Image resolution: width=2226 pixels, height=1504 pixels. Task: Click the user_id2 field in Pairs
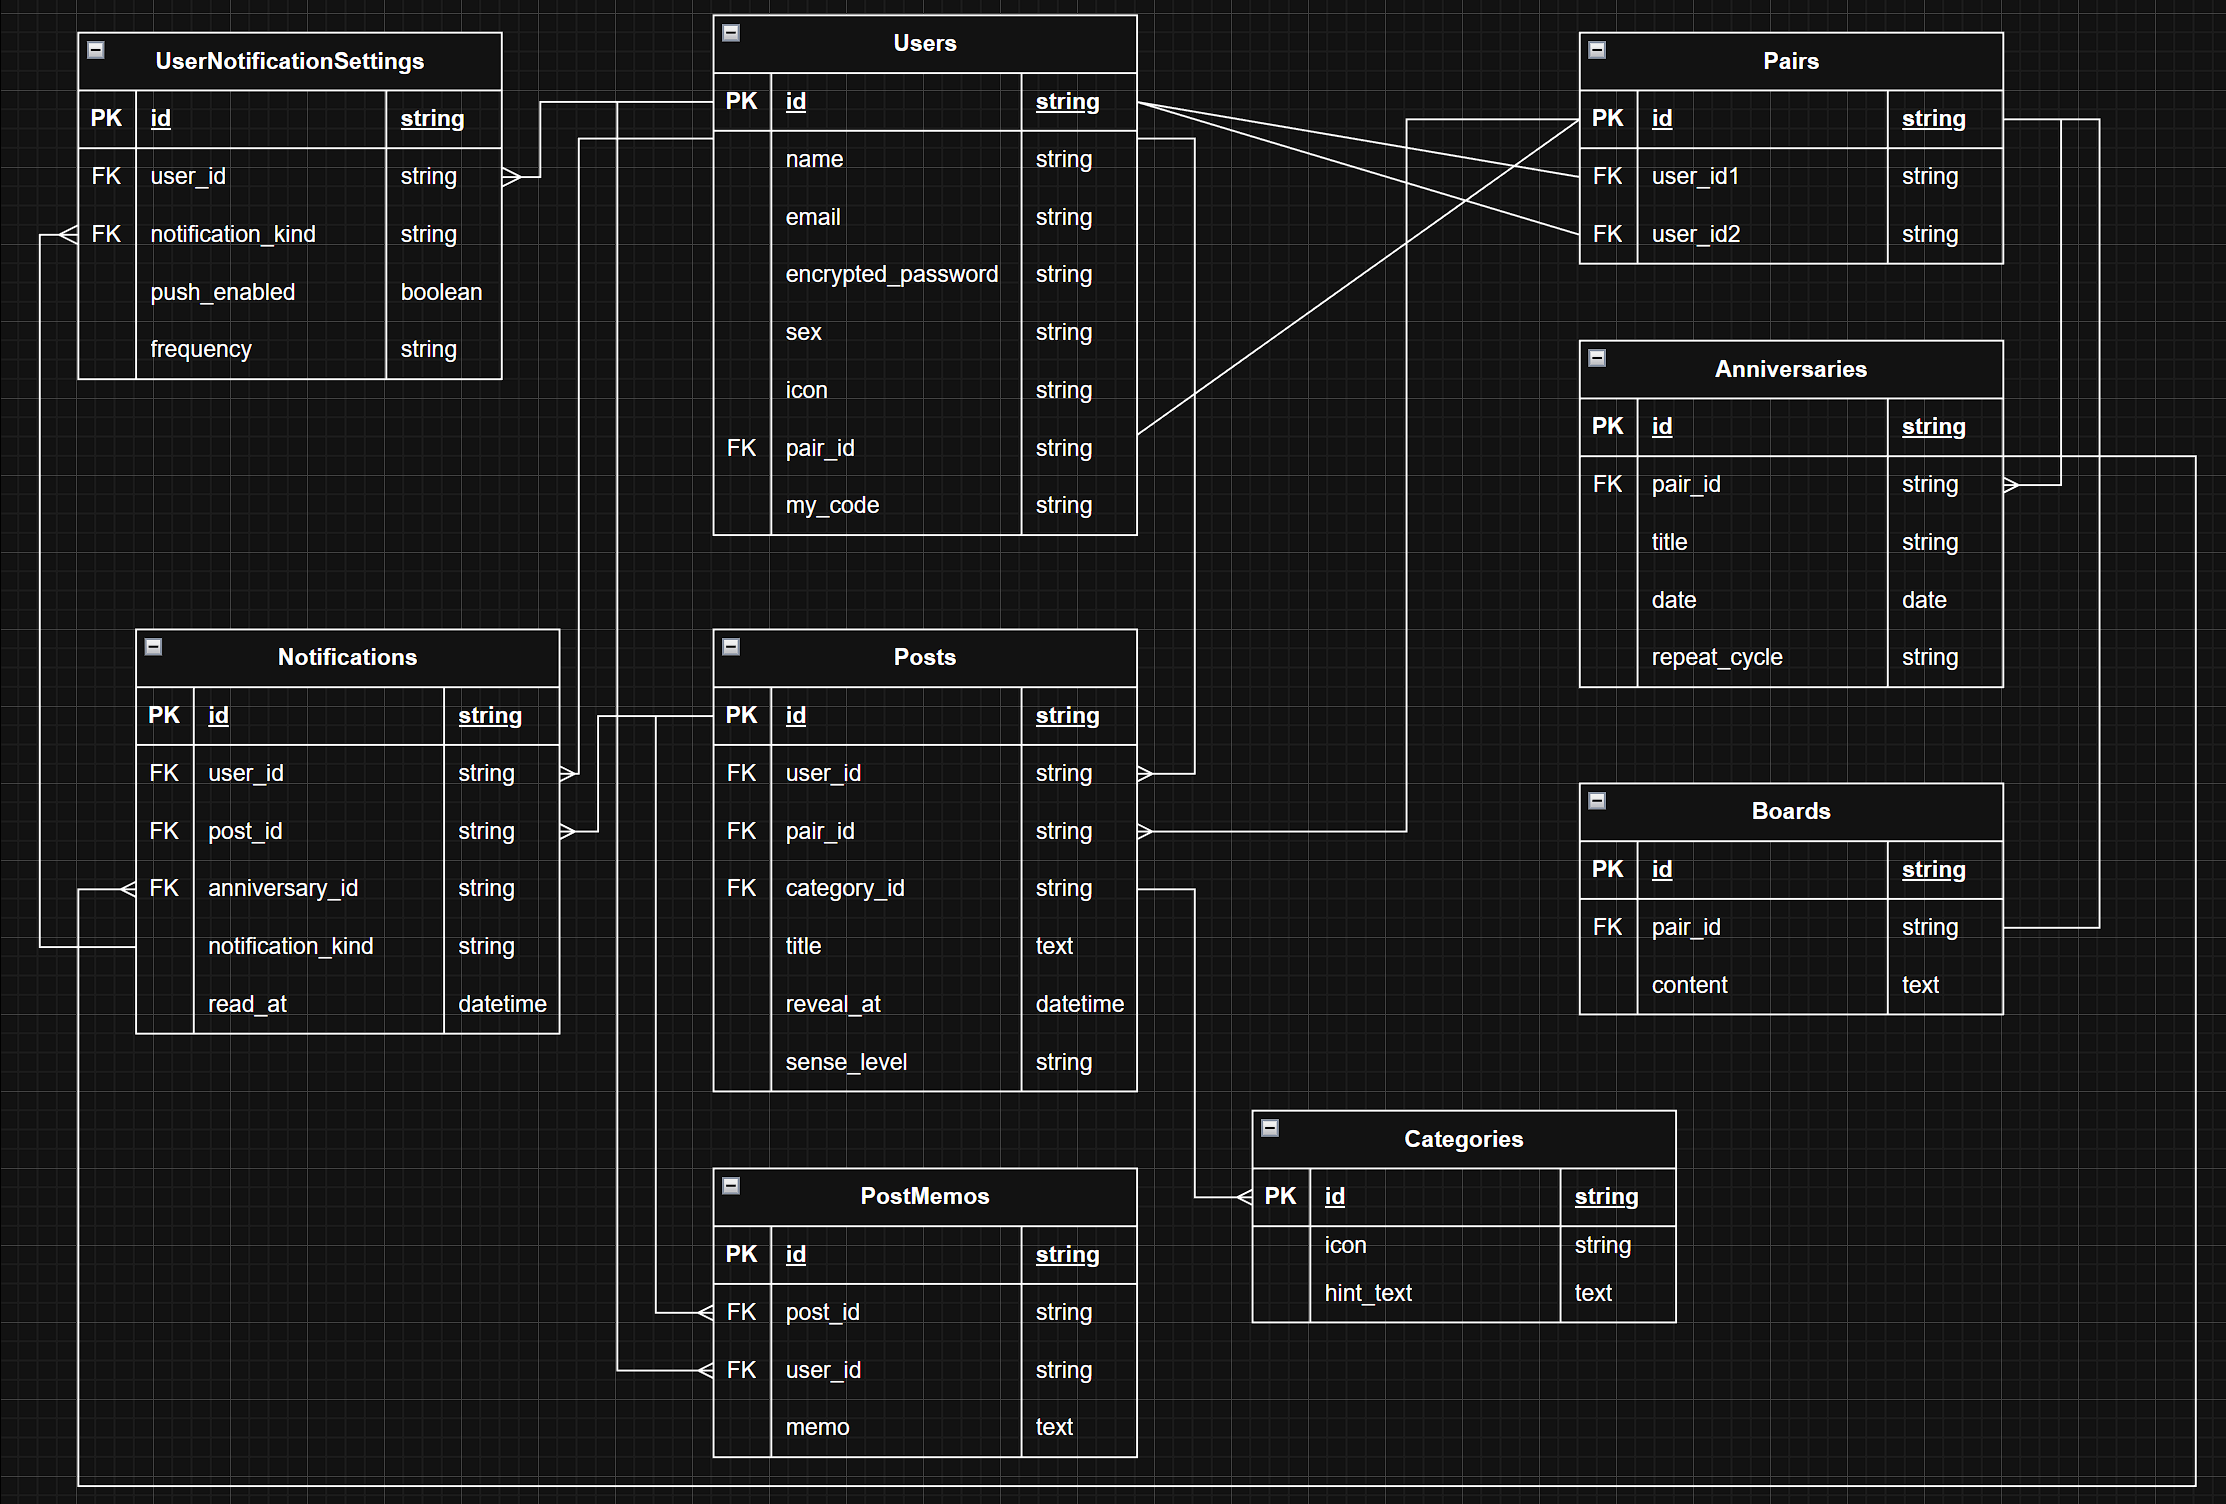pos(1695,234)
